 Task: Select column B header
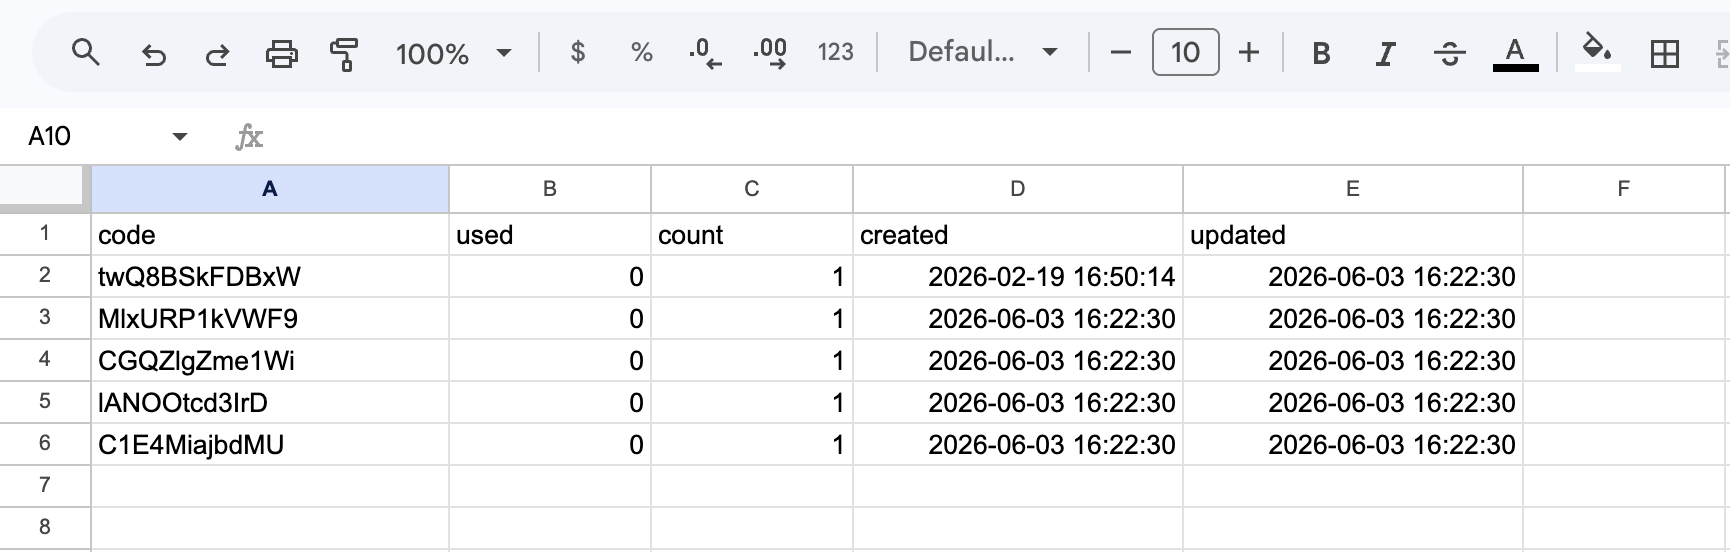550,189
